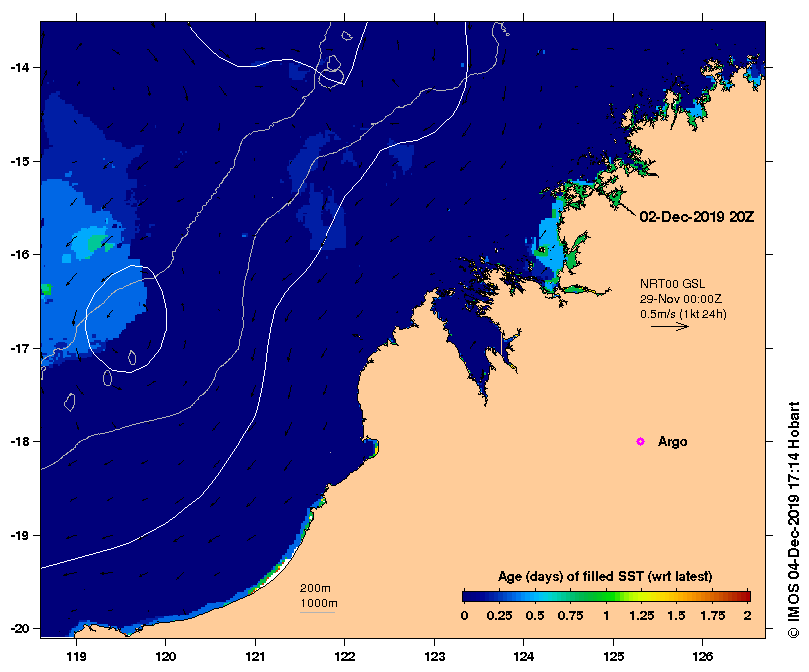Click the 1000m grey contour legend line

pos(317,613)
